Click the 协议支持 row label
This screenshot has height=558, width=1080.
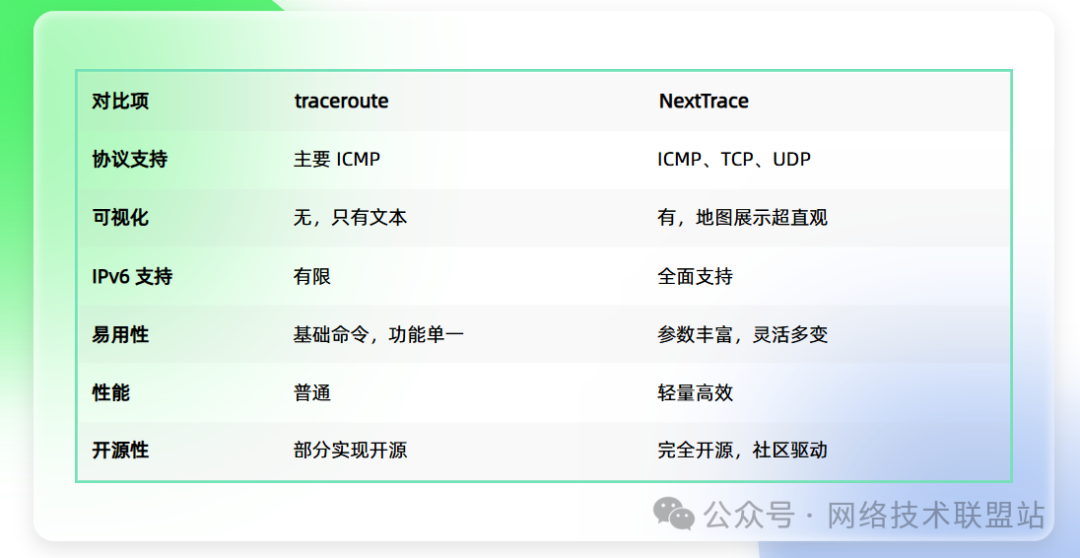129,160
